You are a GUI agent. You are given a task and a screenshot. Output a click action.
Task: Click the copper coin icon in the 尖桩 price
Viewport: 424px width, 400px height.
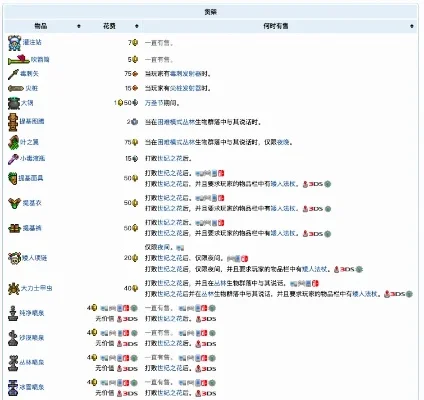135,88
